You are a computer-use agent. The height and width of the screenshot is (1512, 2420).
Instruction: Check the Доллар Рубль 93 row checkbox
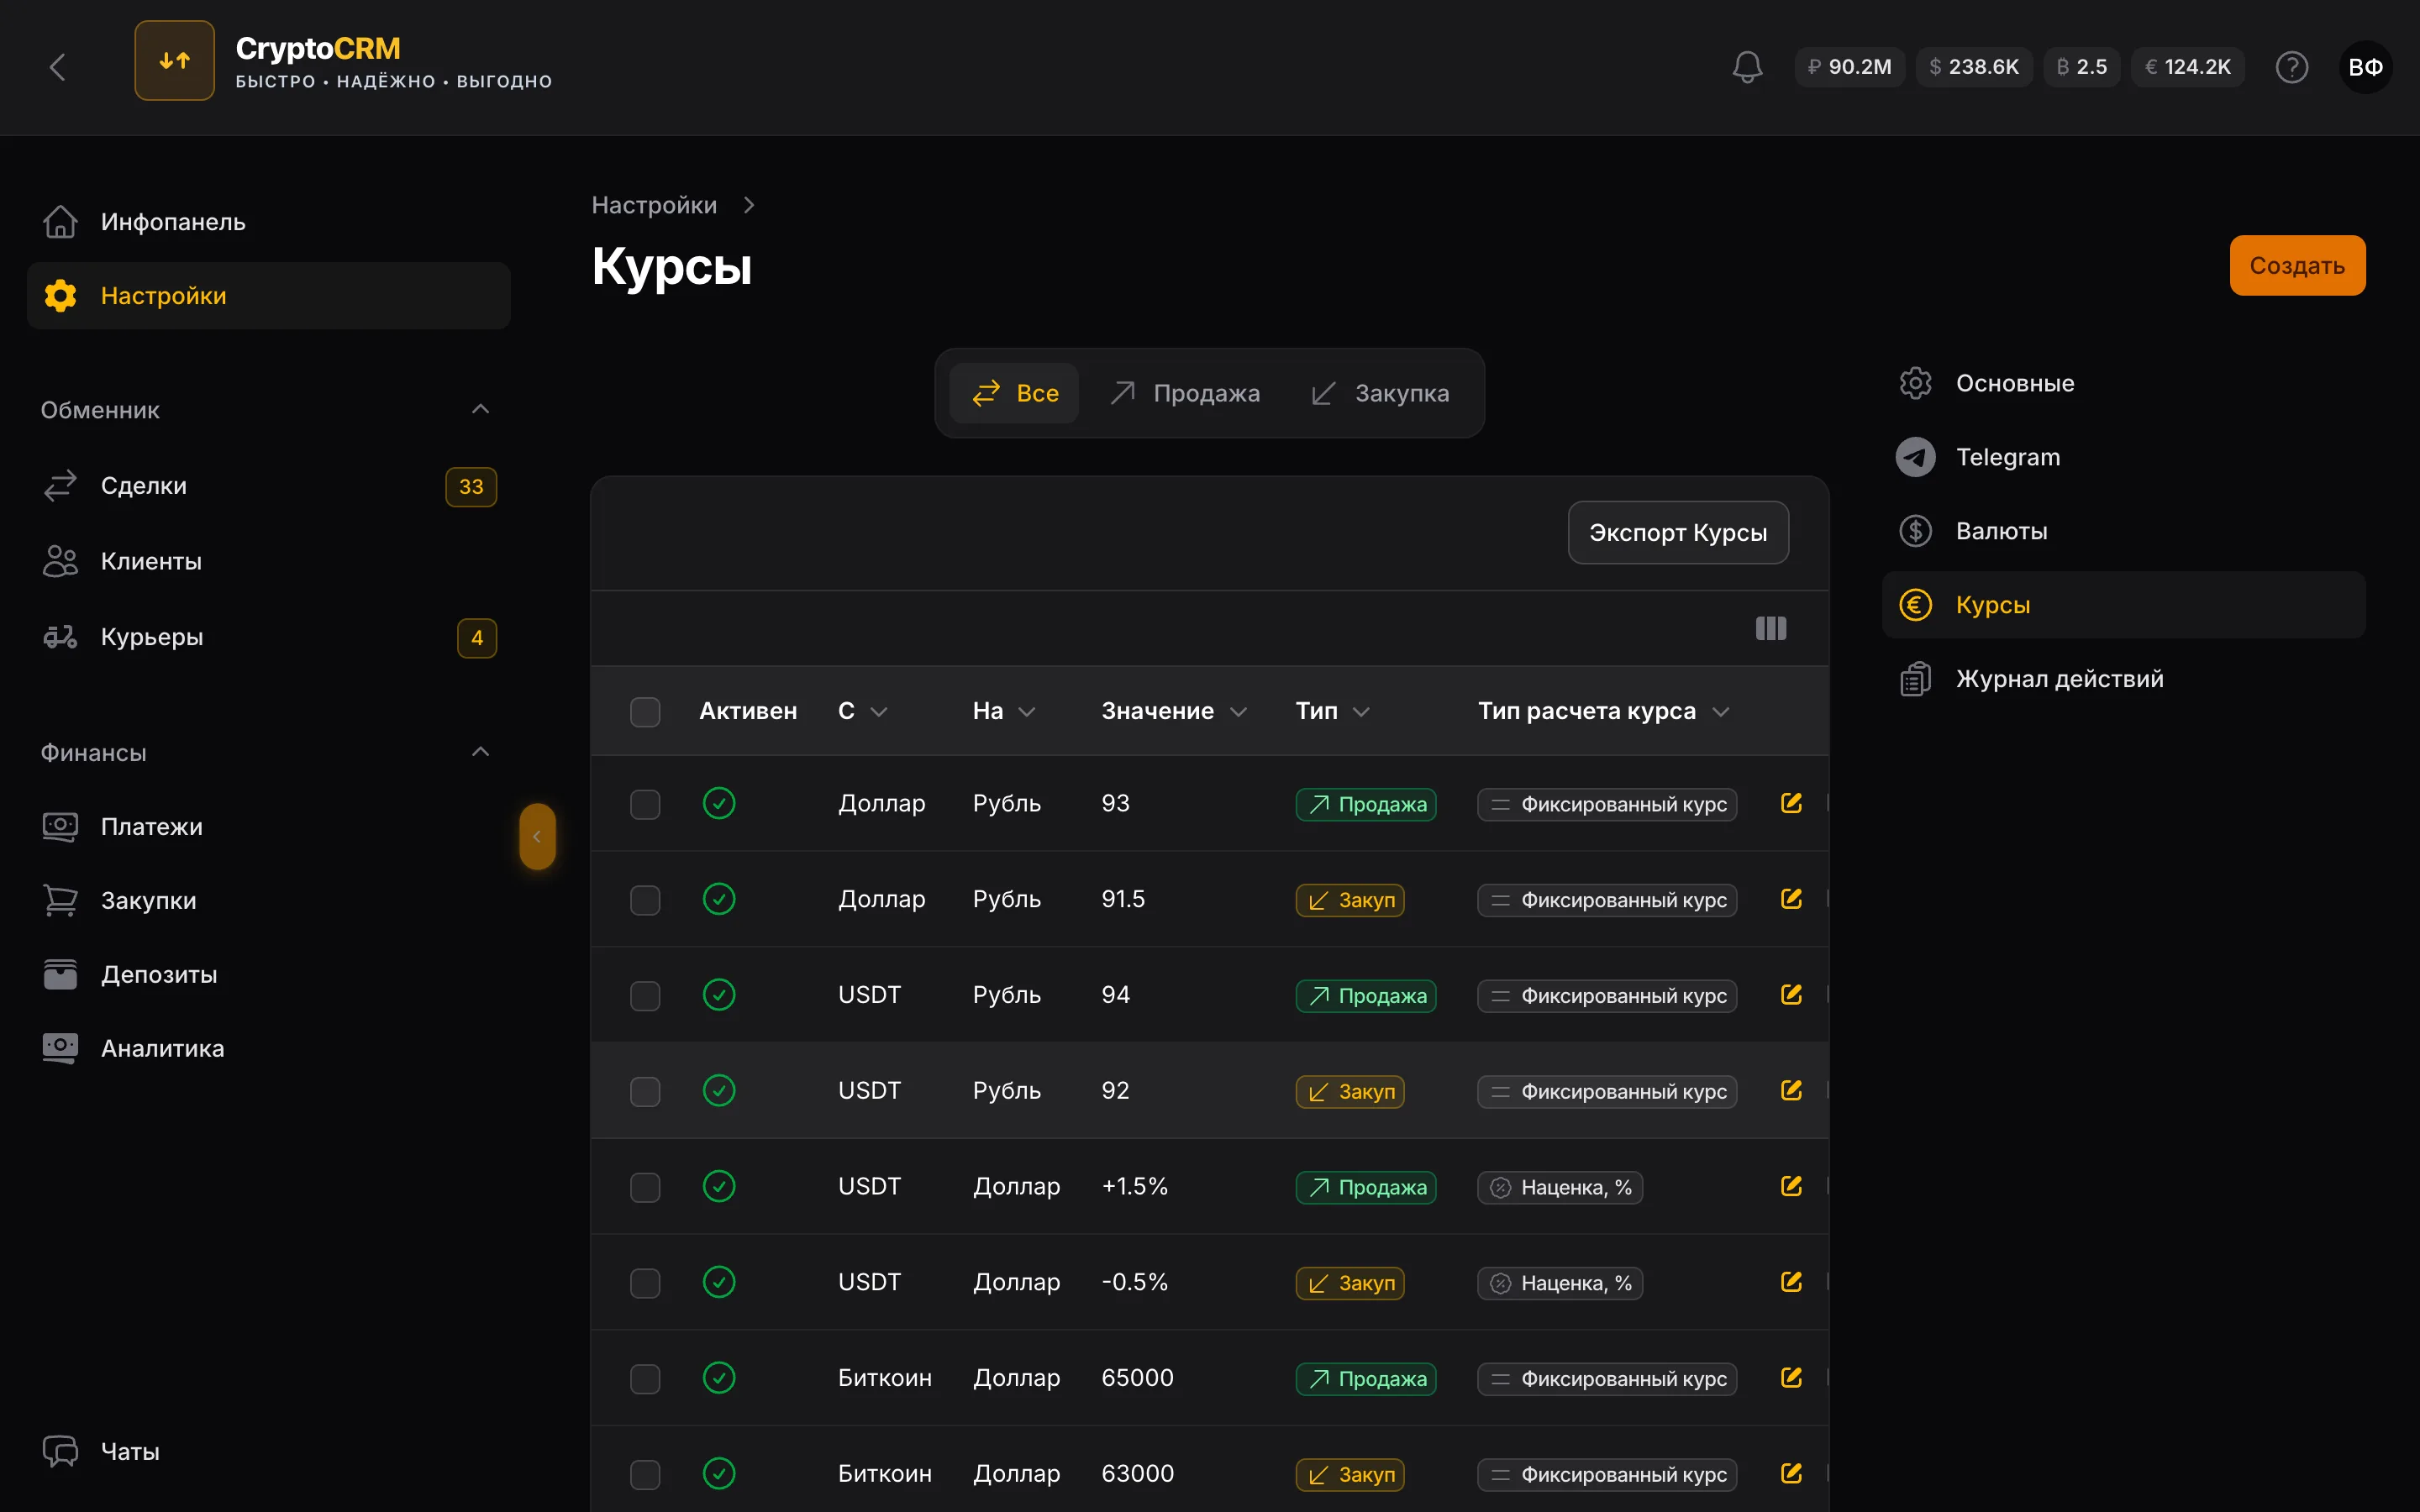pyautogui.click(x=645, y=804)
